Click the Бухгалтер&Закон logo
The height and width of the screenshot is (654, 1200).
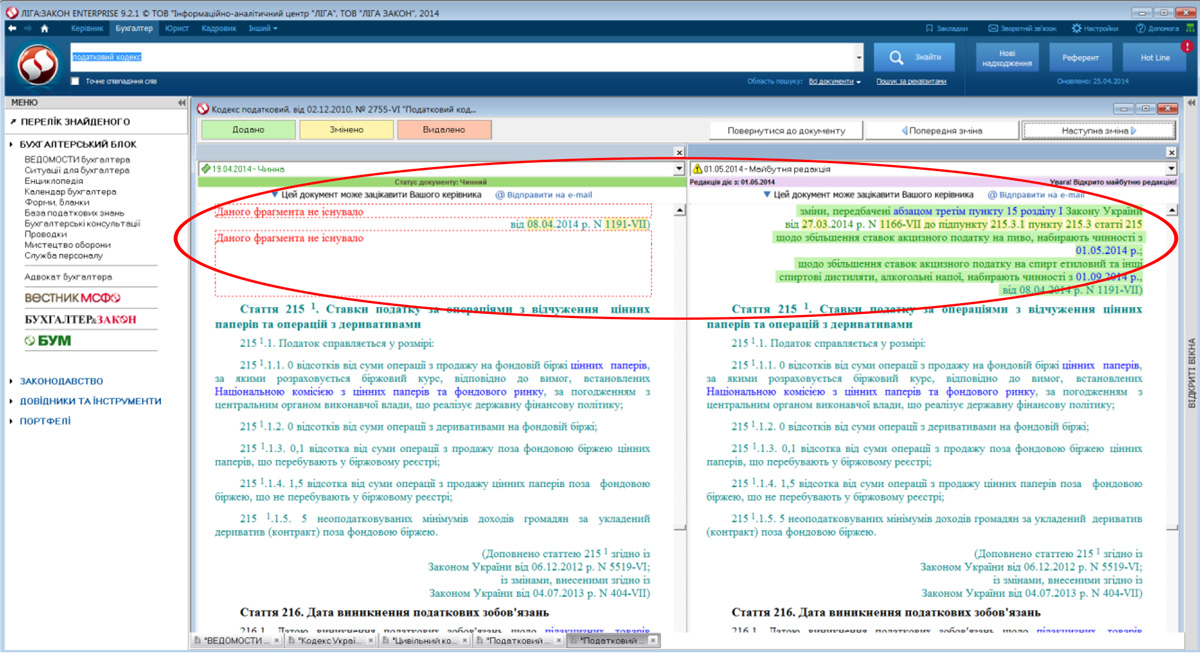[80, 319]
